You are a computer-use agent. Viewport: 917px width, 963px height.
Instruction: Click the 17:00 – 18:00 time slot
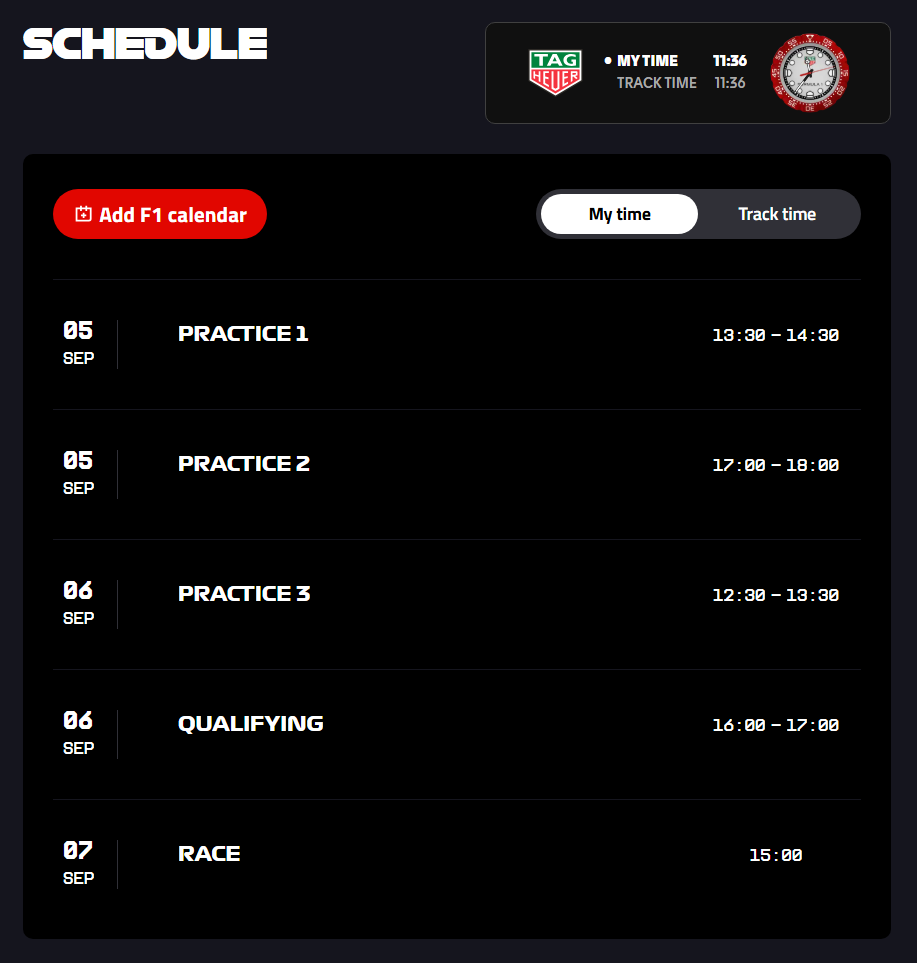(775, 466)
